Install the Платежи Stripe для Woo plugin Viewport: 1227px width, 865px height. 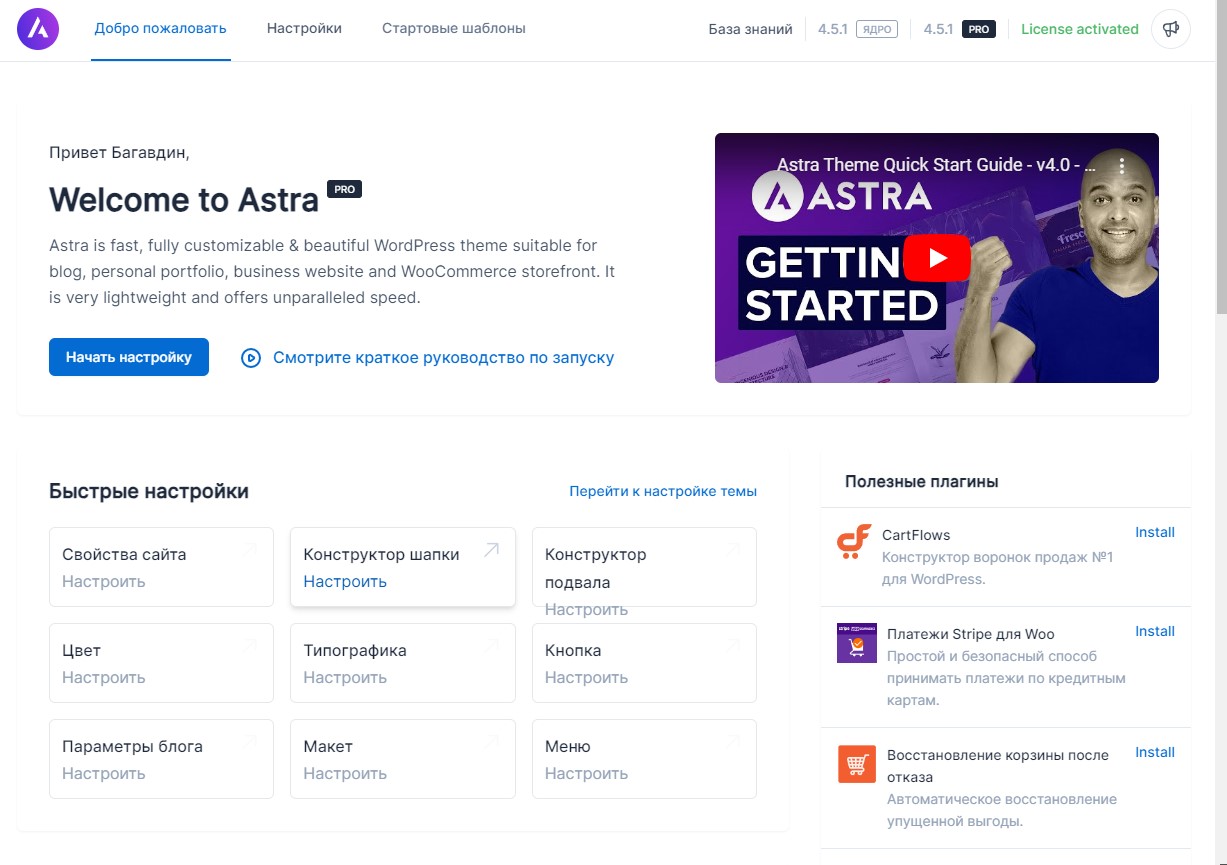1154,631
